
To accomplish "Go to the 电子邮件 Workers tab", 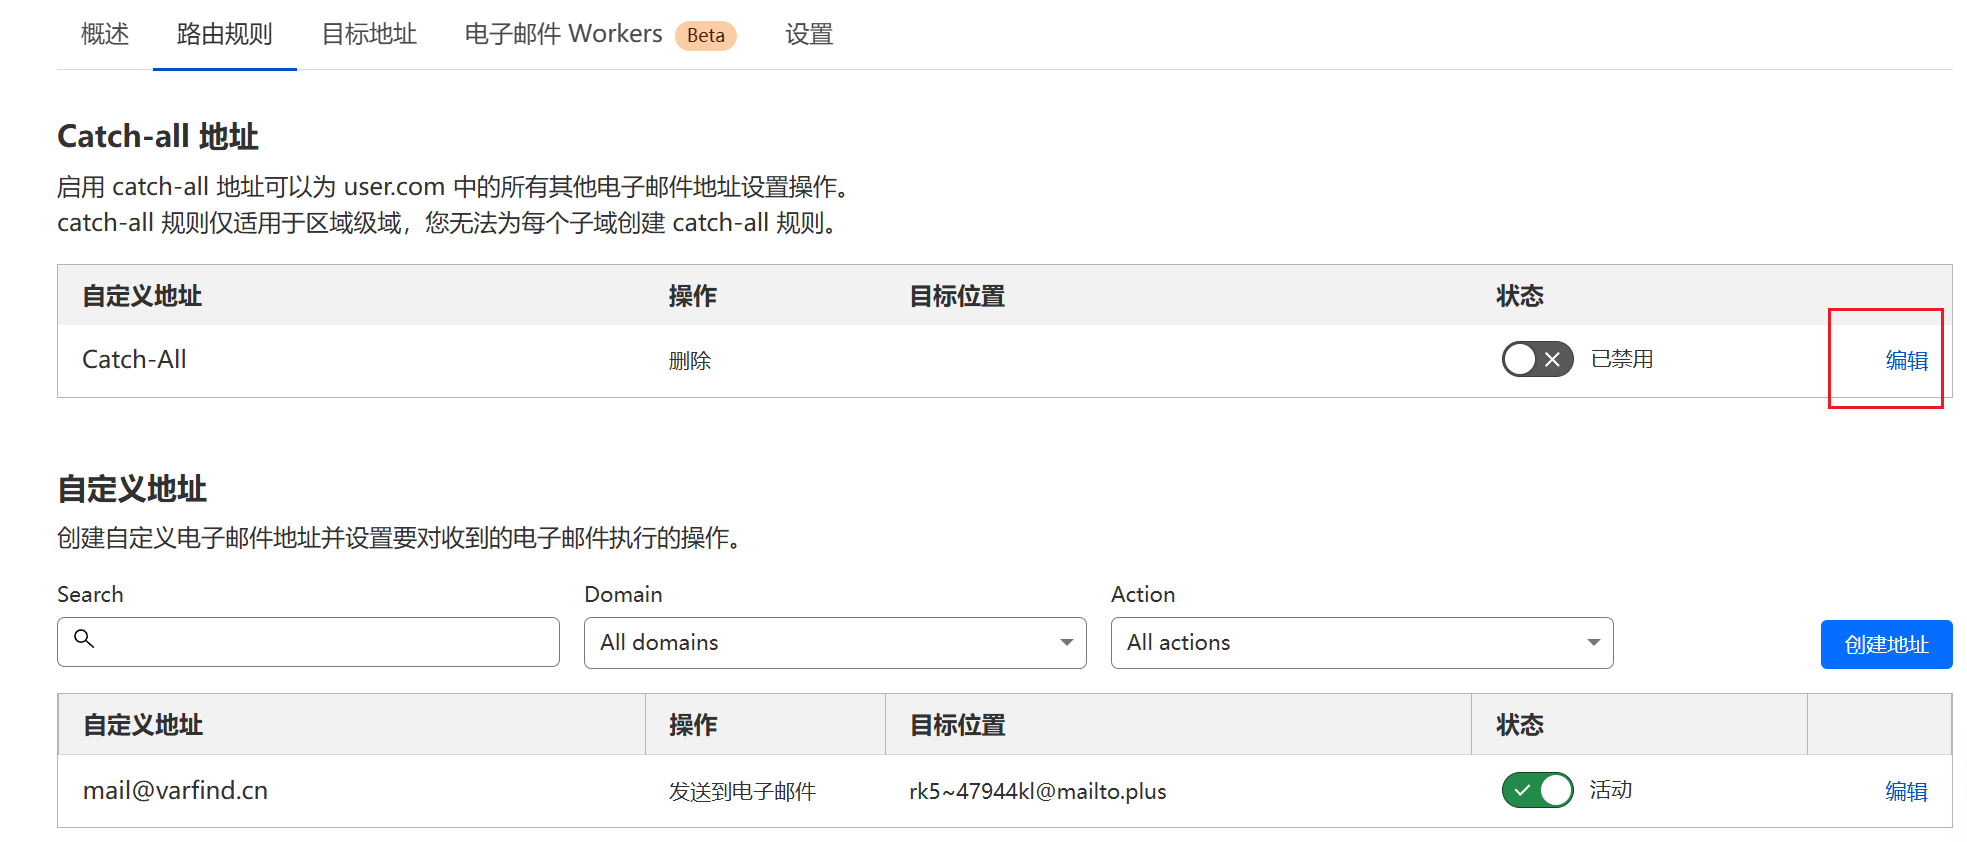I will tap(563, 35).
